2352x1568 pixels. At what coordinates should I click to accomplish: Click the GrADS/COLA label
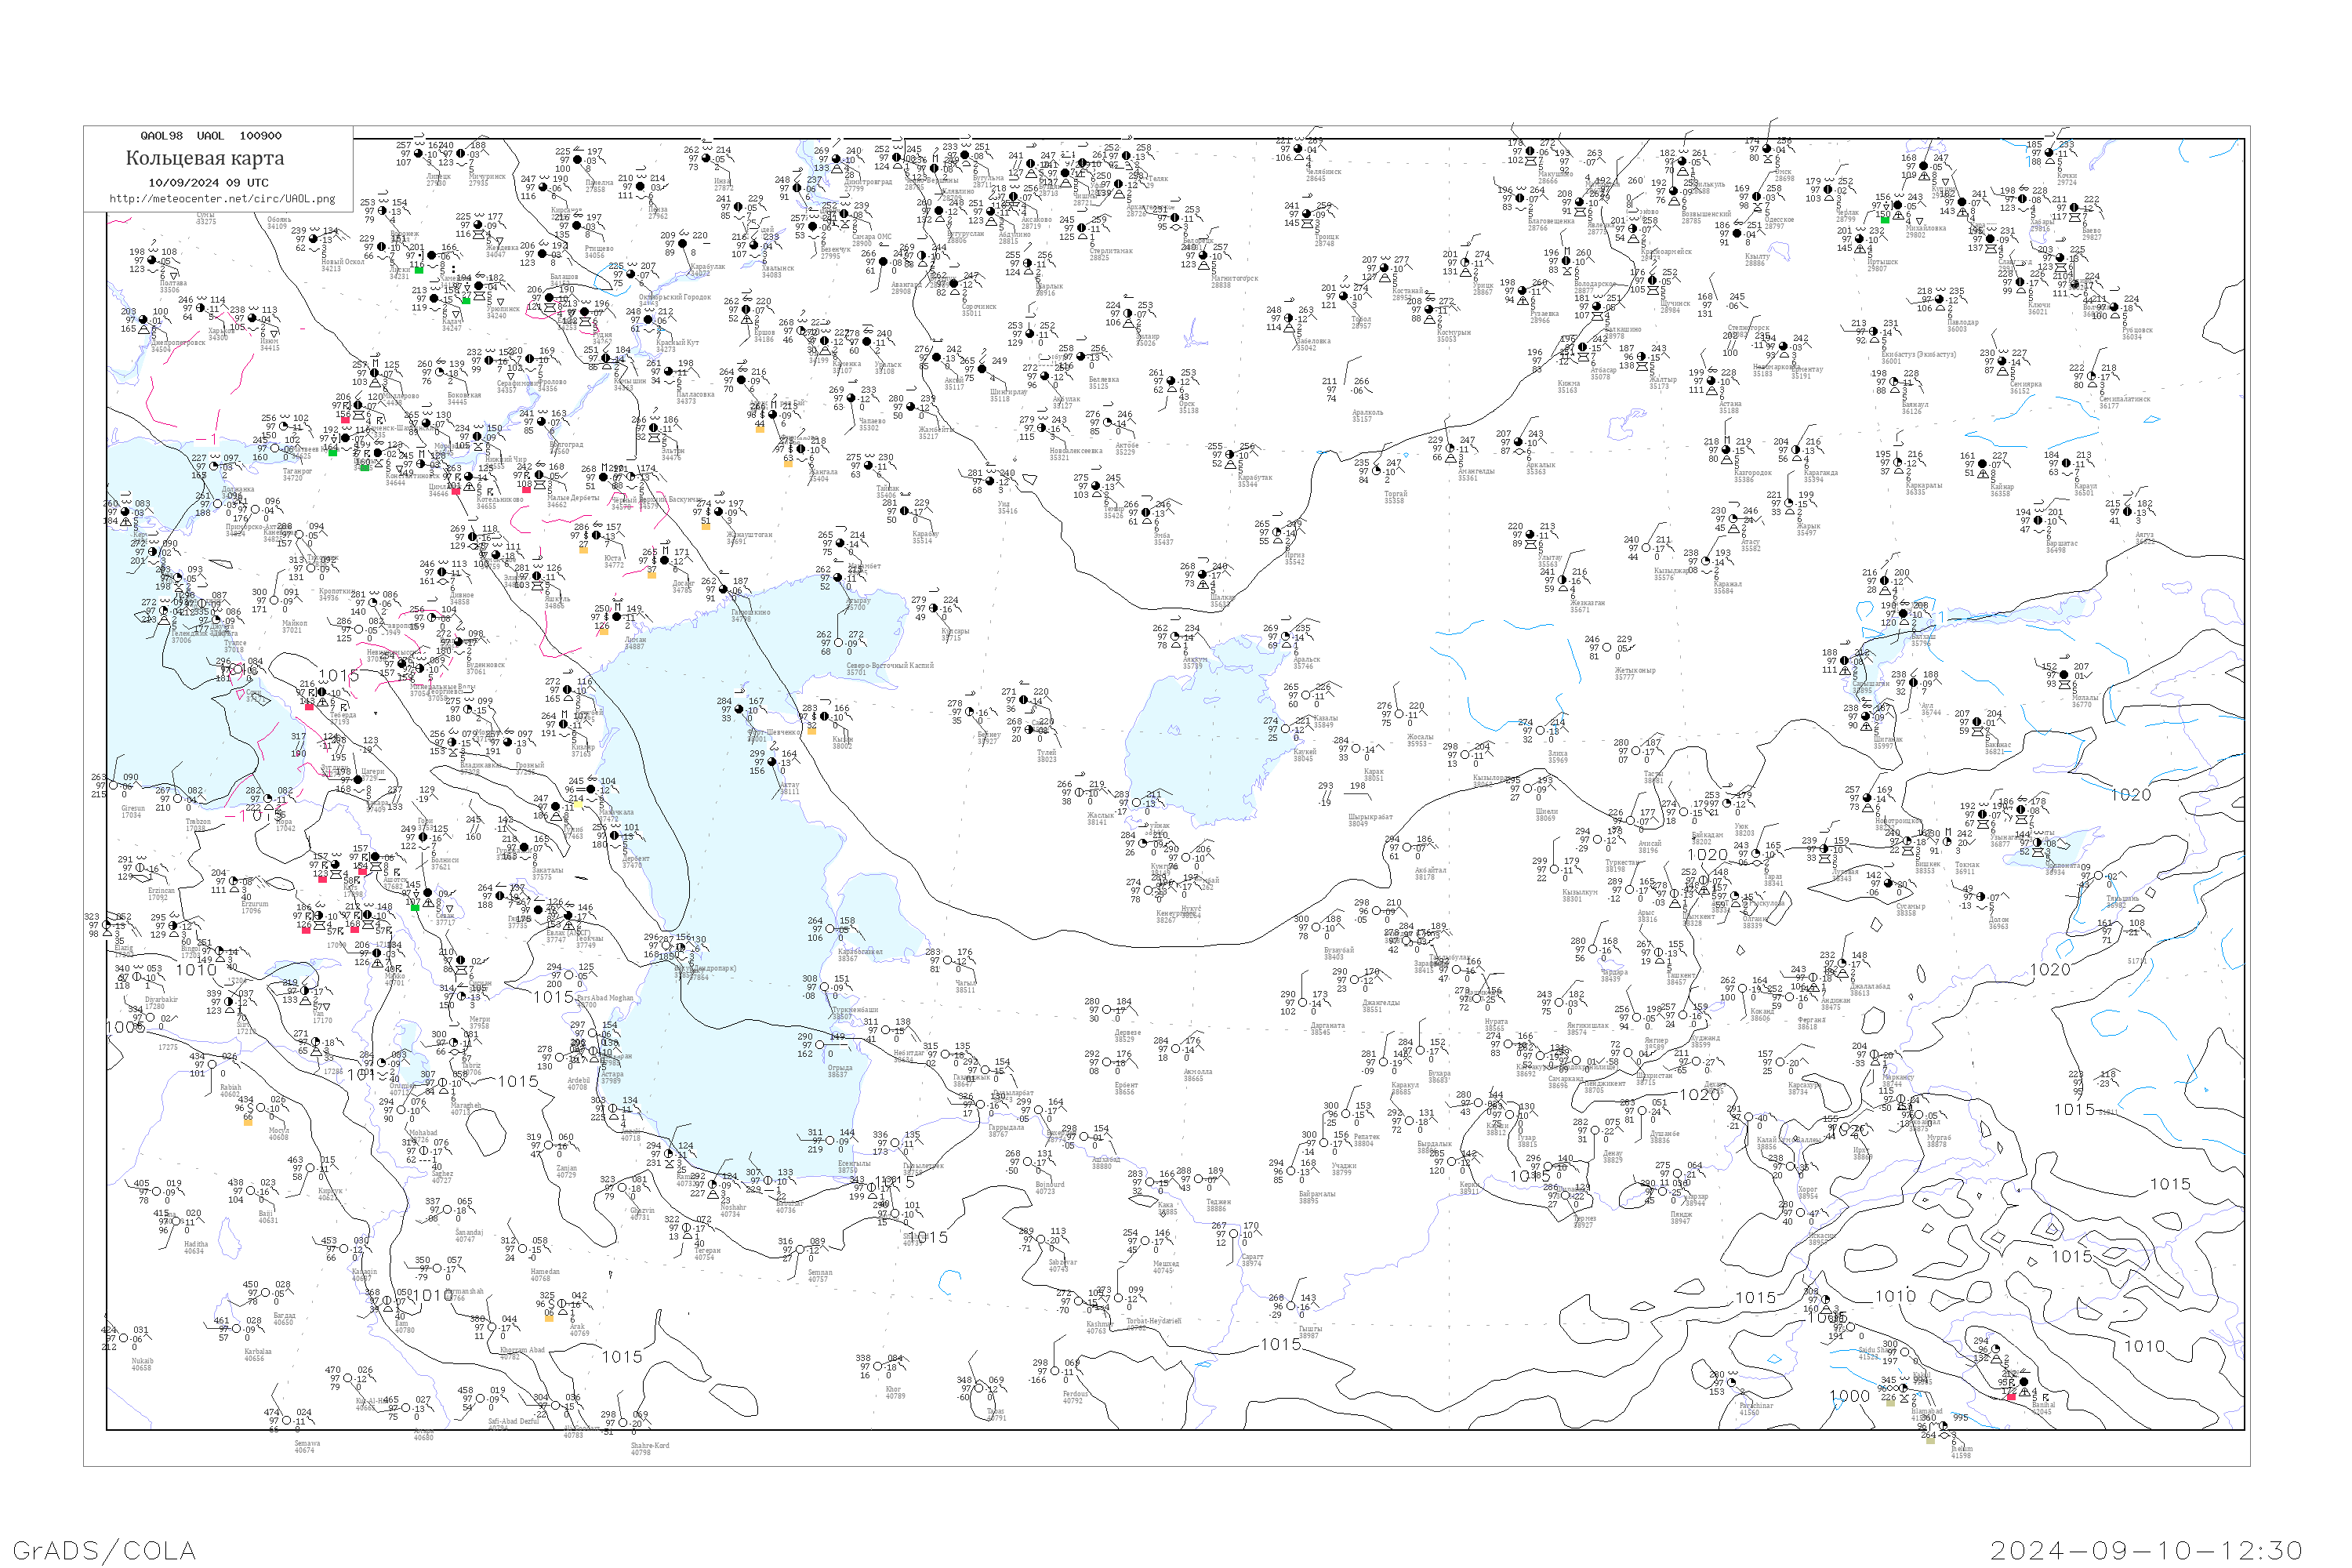click(104, 1550)
